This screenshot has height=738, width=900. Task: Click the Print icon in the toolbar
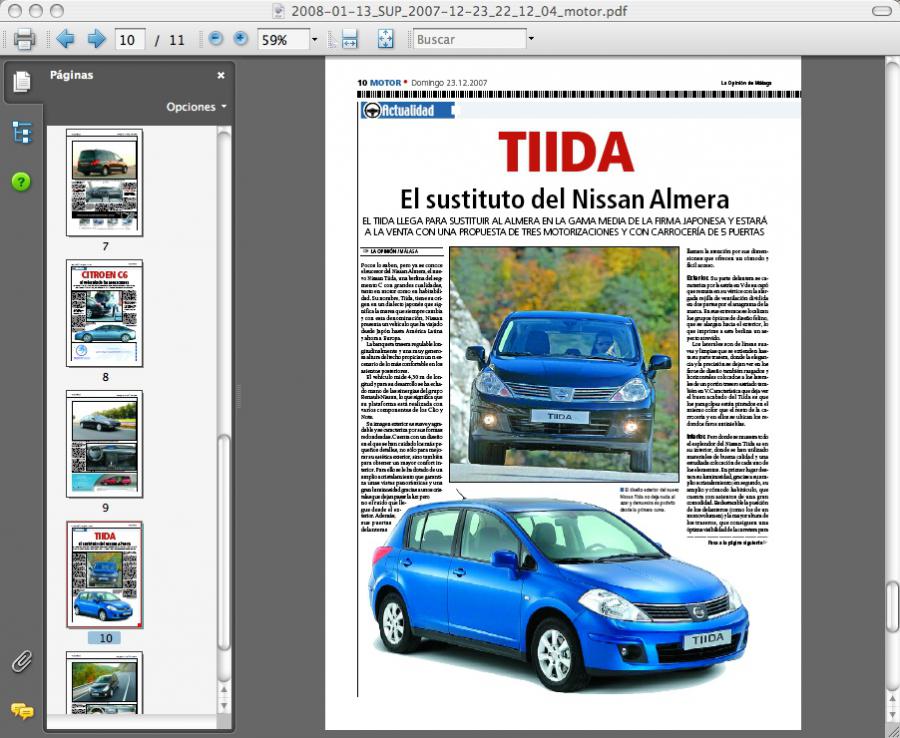click(x=24, y=39)
